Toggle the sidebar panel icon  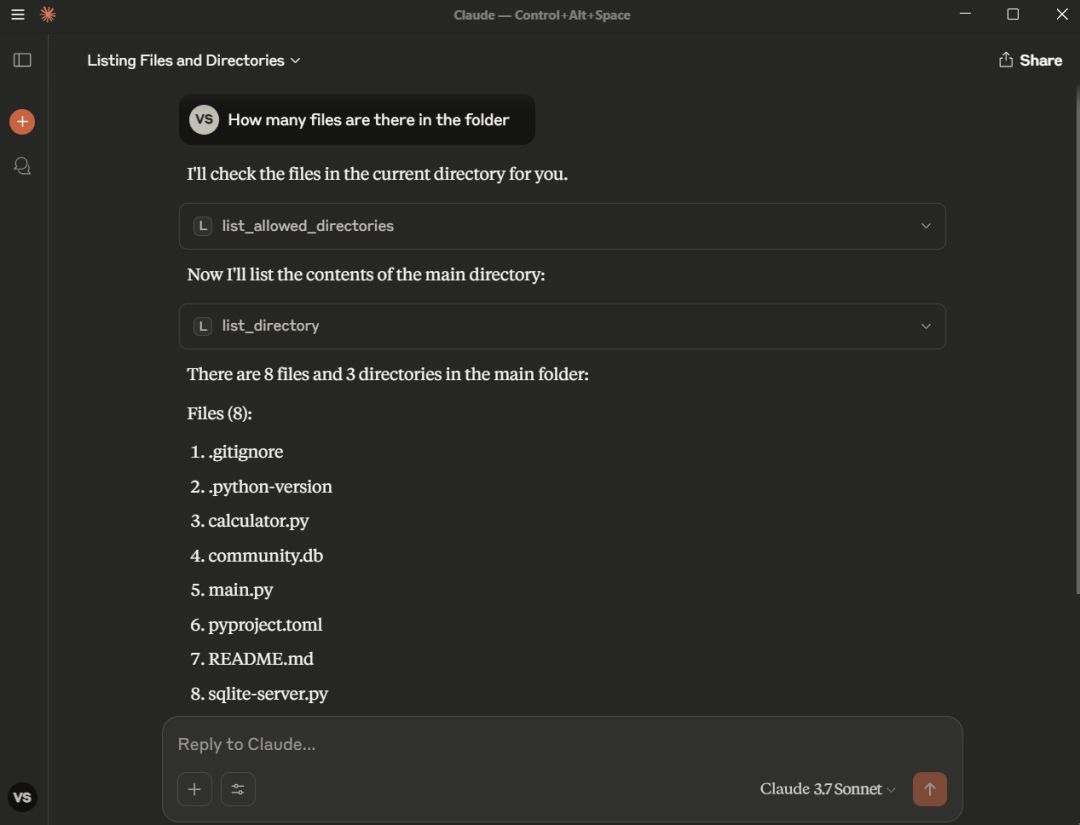click(x=22, y=60)
